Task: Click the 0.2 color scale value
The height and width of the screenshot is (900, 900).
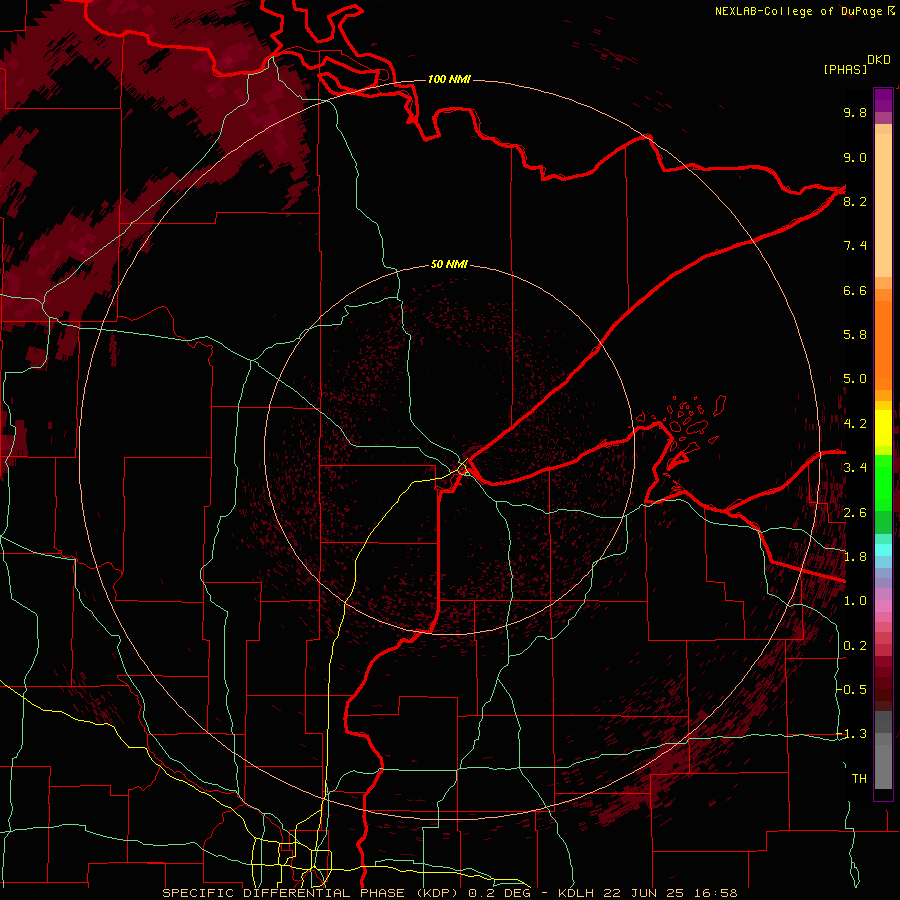Action: click(x=855, y=646)
